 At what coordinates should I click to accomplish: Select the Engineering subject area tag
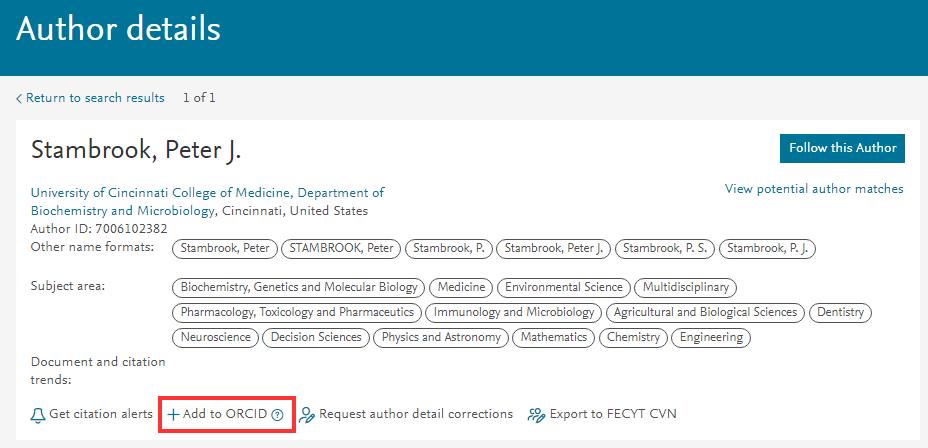pyautogui.click(x=711, y=337)
